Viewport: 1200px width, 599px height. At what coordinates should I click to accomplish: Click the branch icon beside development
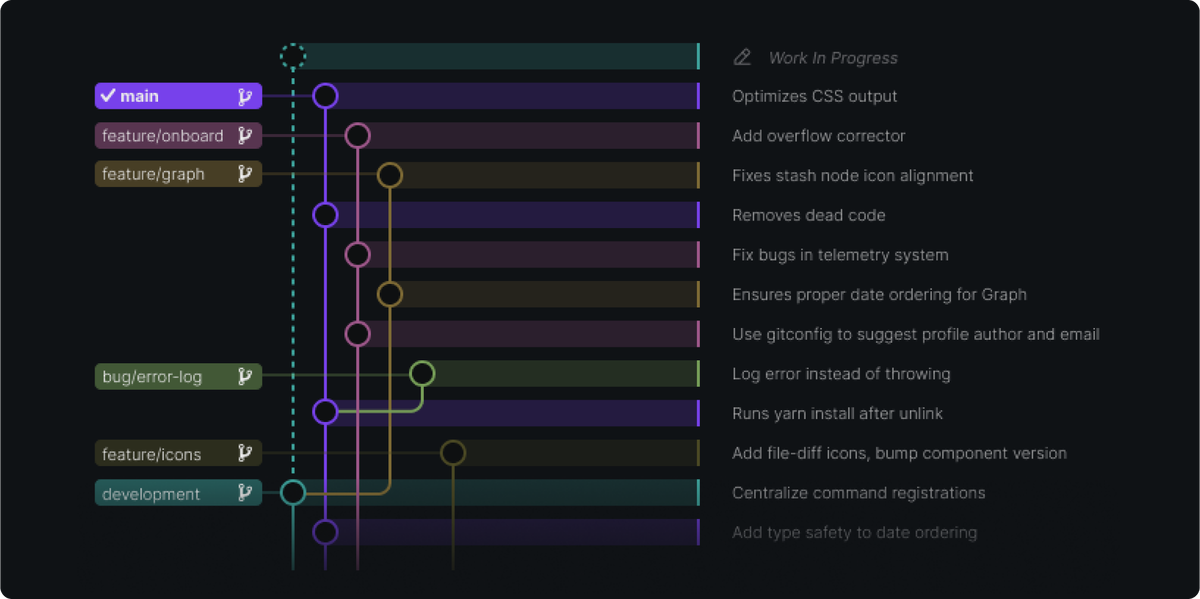click(244, 493)
